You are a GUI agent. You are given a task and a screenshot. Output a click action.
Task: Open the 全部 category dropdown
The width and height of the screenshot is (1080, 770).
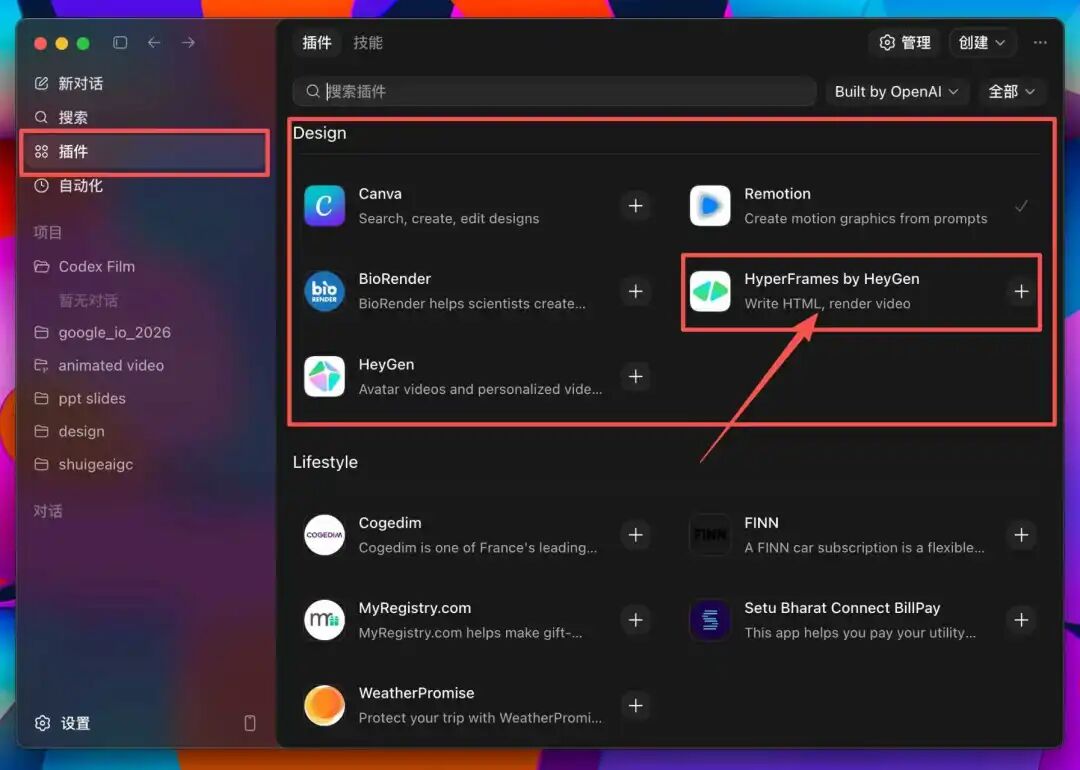[1012, 92]
